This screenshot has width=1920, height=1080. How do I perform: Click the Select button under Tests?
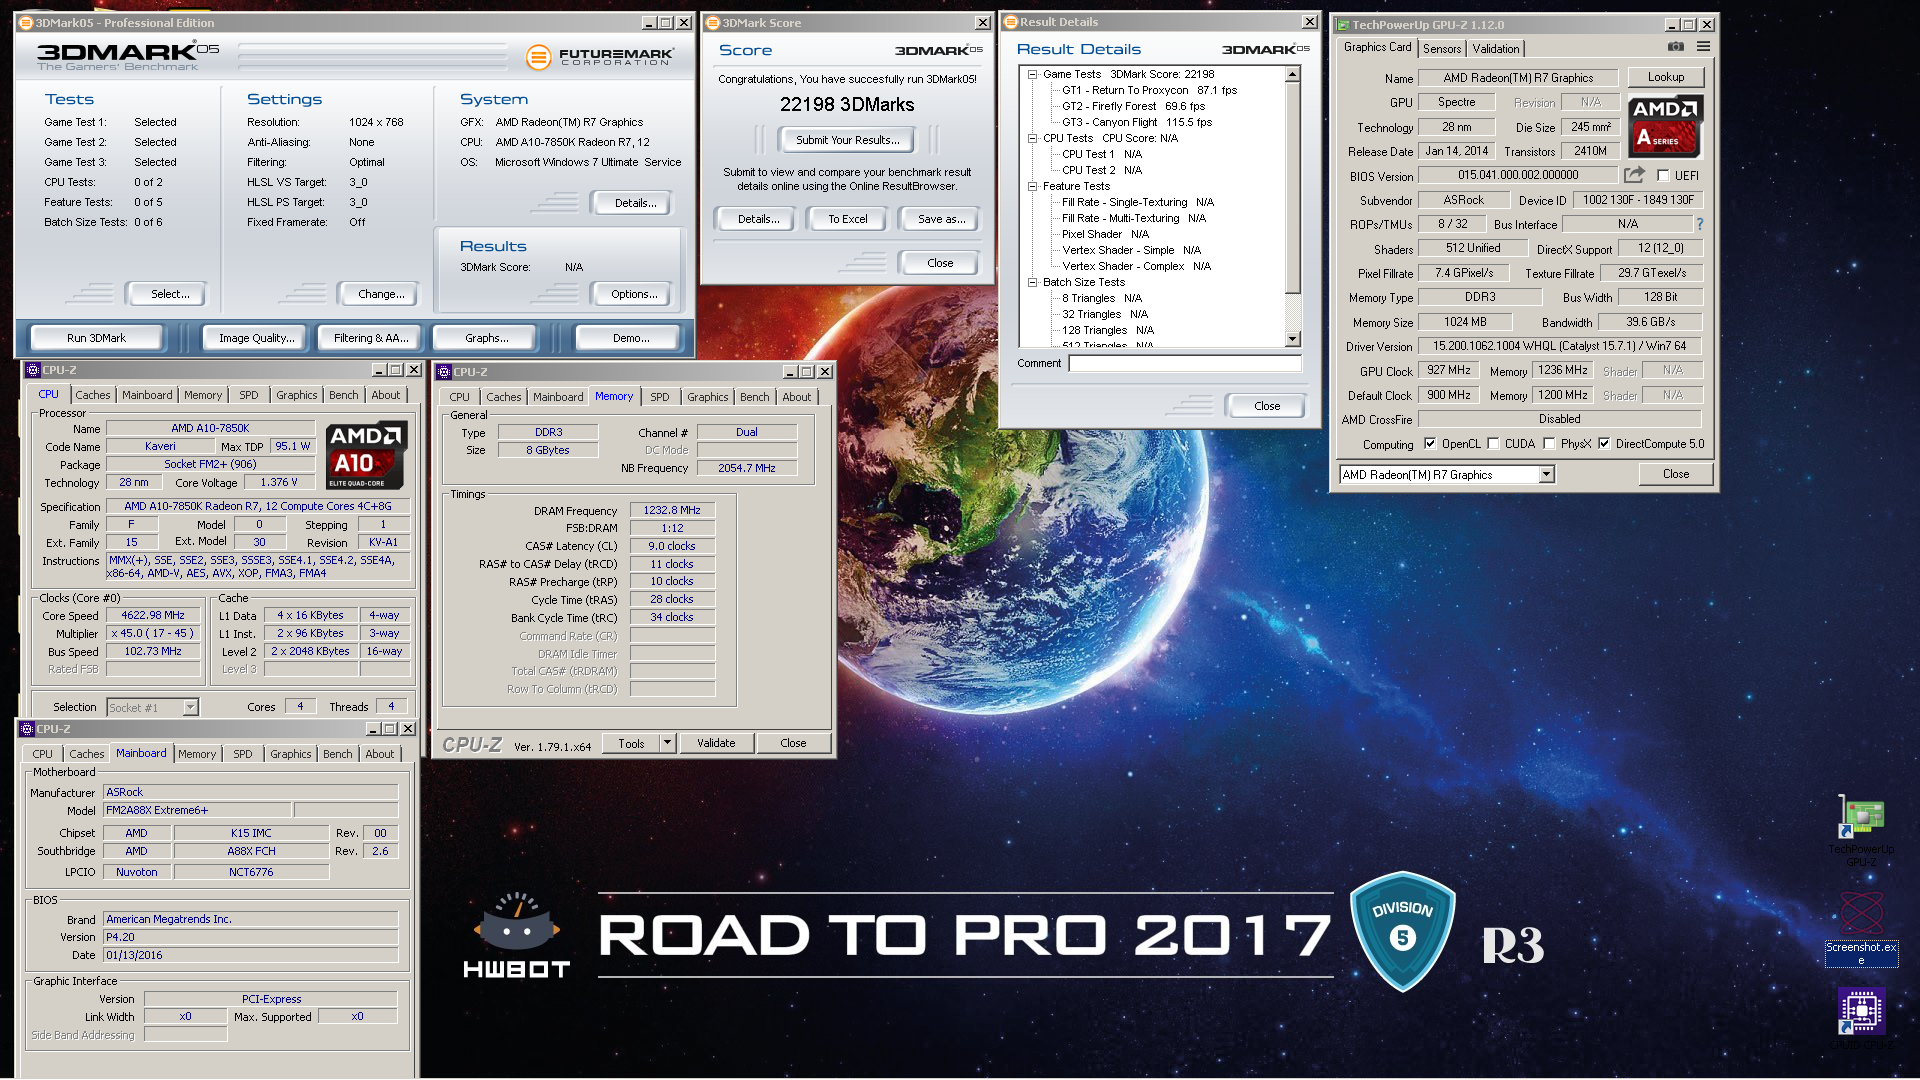pos(170,294)
